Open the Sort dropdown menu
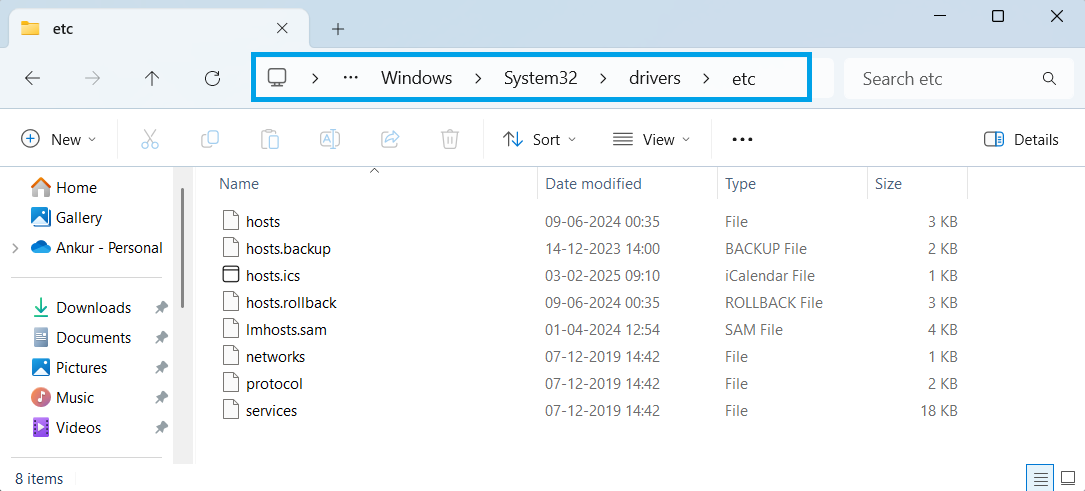1085x491 pixels. (539, 140)
